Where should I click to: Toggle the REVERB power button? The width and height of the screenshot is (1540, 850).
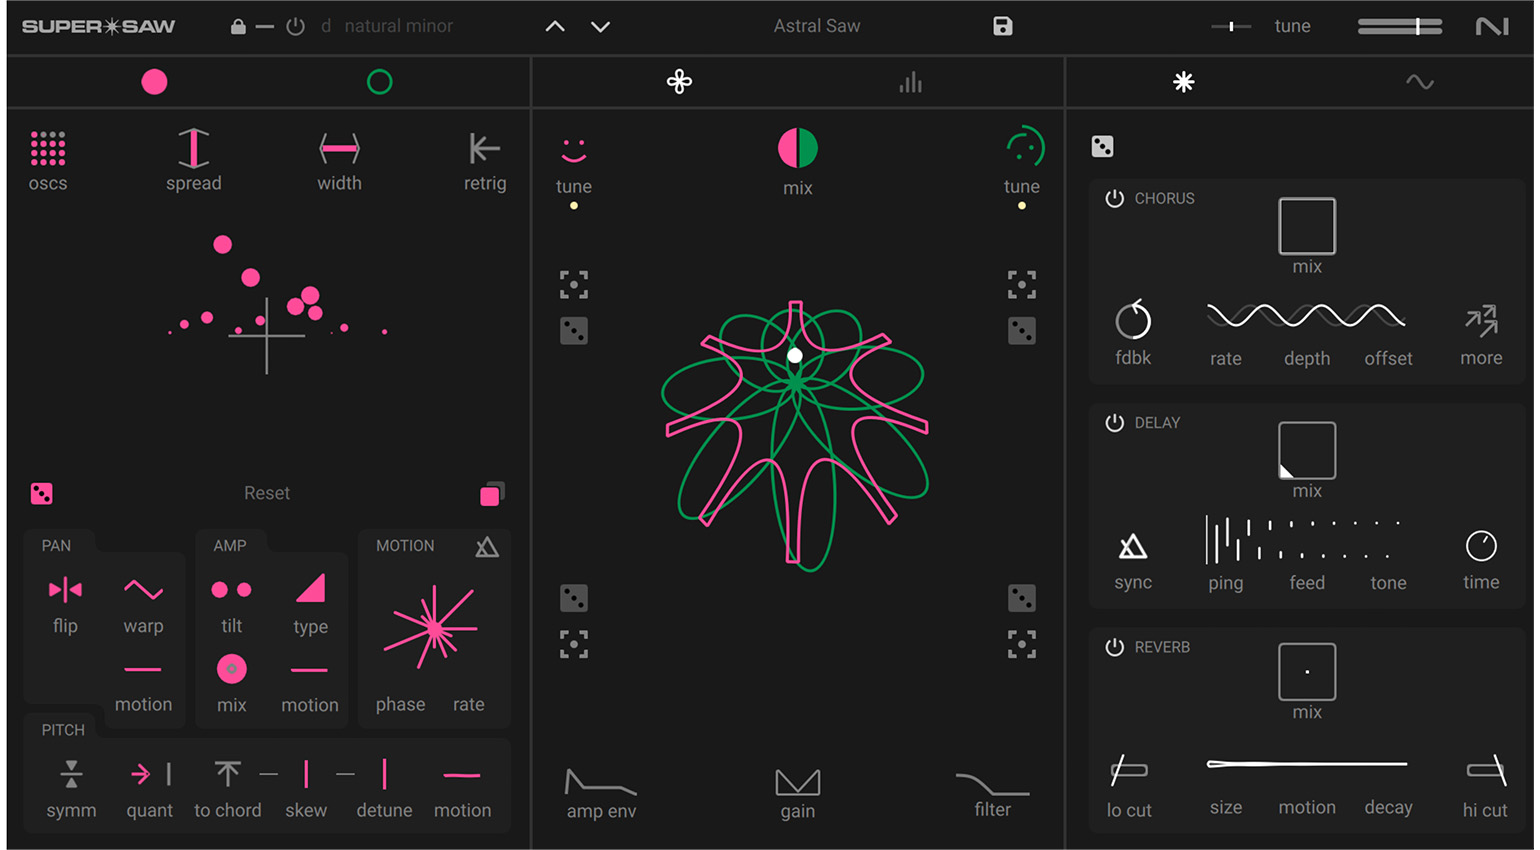tap(1114, 647)
